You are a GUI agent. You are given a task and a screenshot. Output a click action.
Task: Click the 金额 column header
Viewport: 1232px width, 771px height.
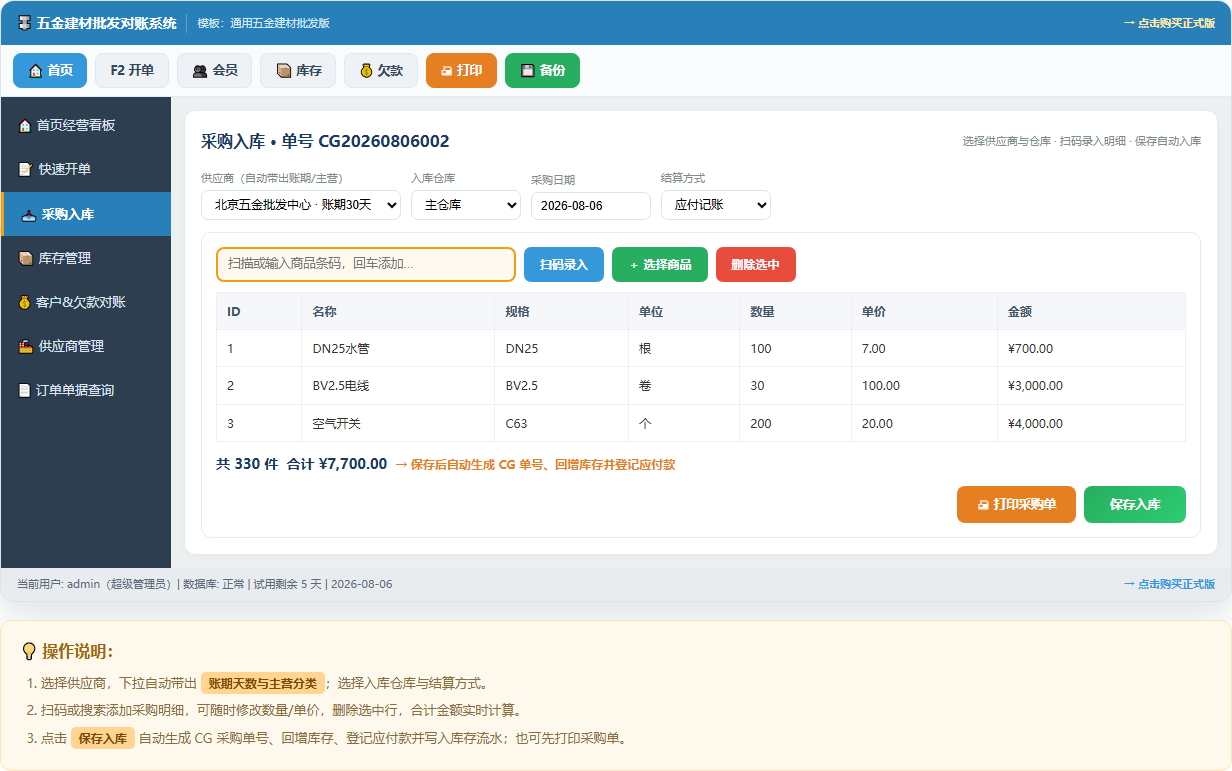tap(1091, 312)
